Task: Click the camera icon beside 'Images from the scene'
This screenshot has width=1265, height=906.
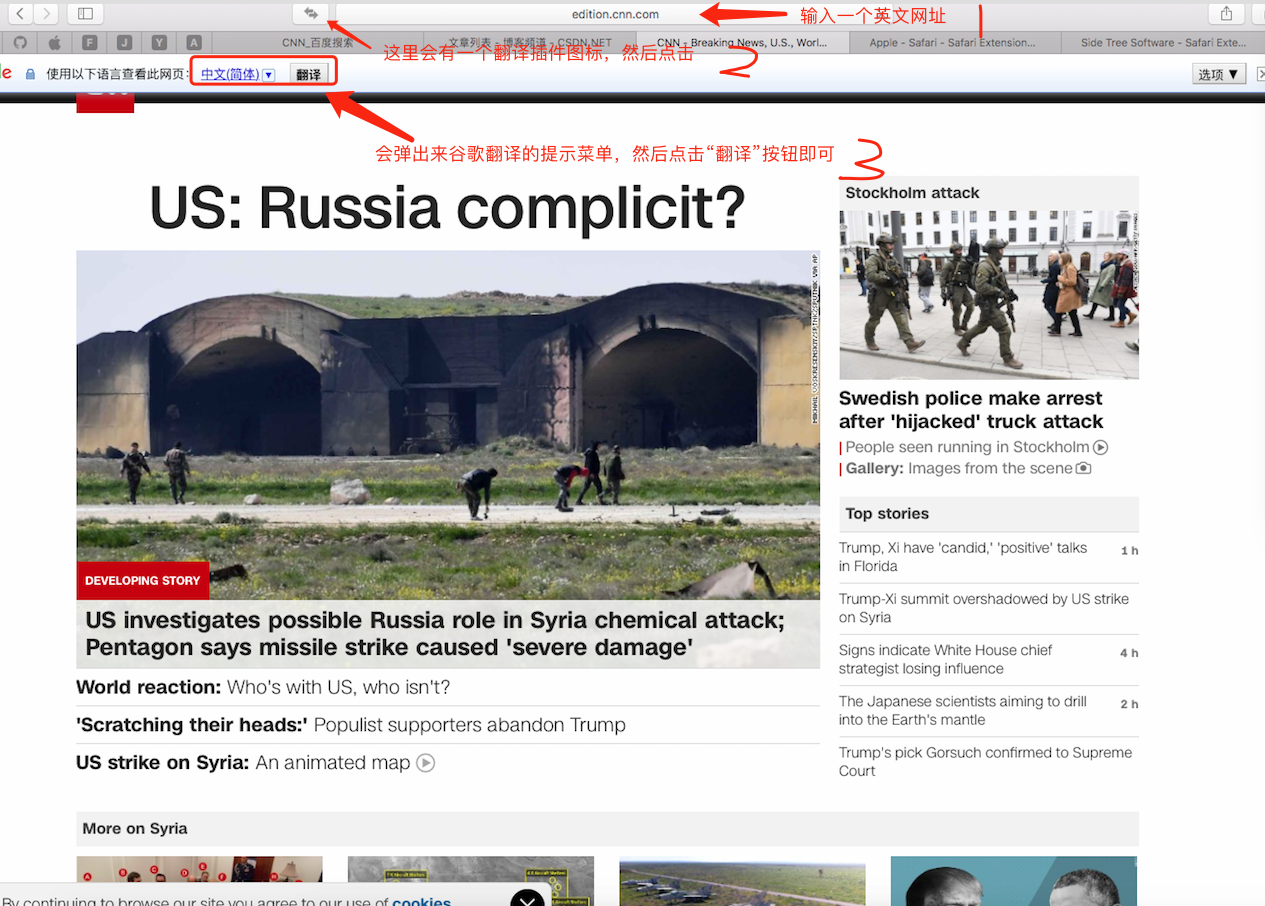Action: 1084,468
